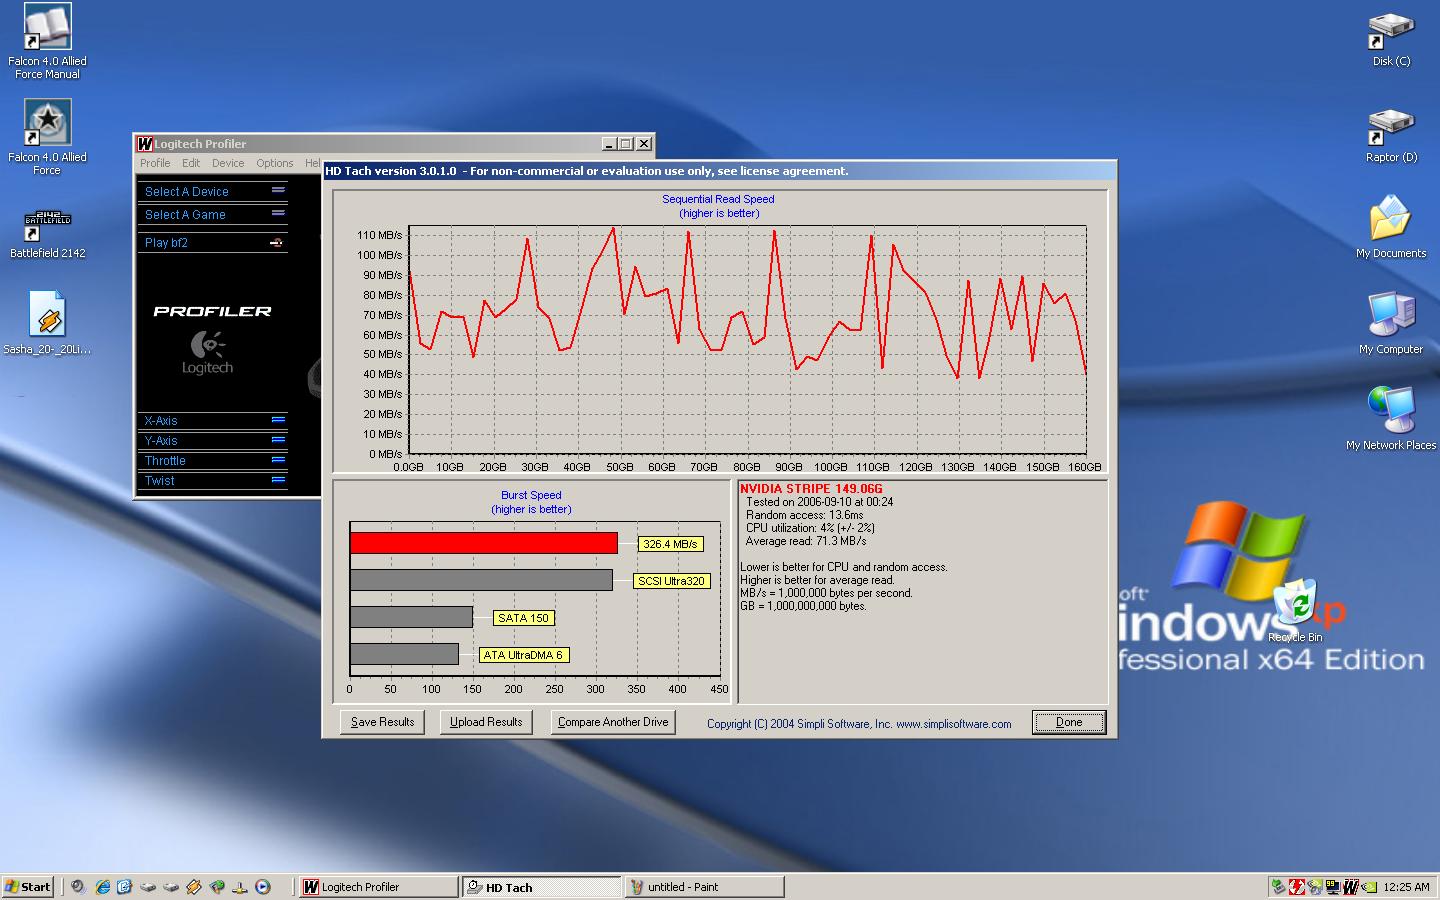The width and height of the screenshot is (1440, 900).
Task: Click the Average read: 71.3 MB/s text
Action: click(806, 541)
